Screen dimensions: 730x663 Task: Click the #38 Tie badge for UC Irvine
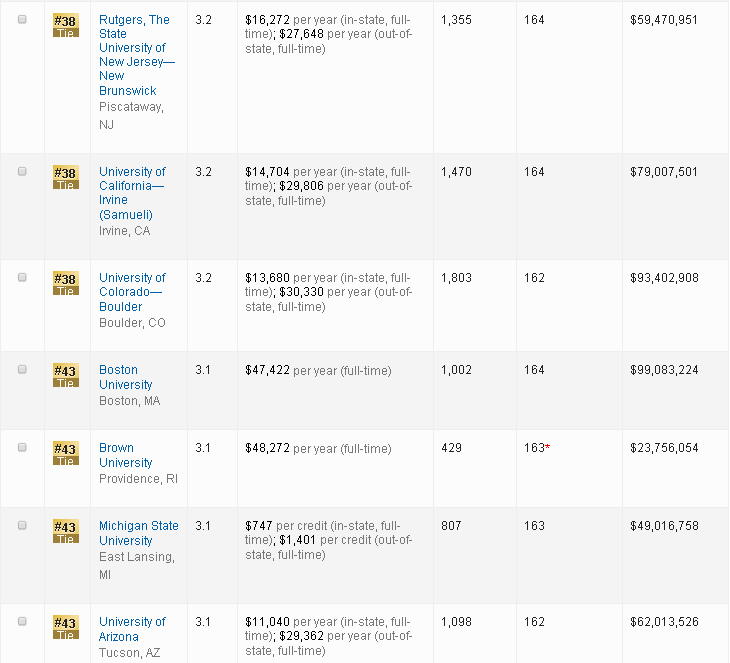65,177
